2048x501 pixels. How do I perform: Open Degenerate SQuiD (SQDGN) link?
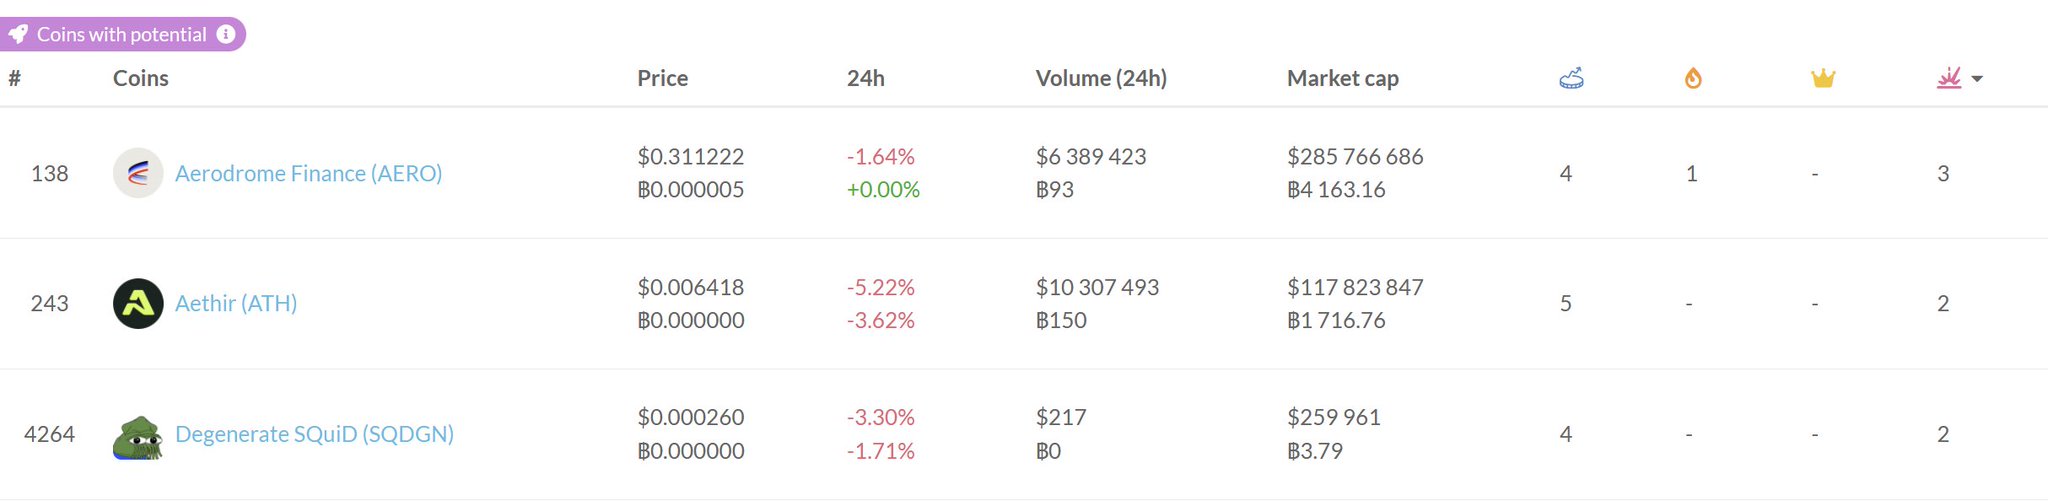click(314, 434)
